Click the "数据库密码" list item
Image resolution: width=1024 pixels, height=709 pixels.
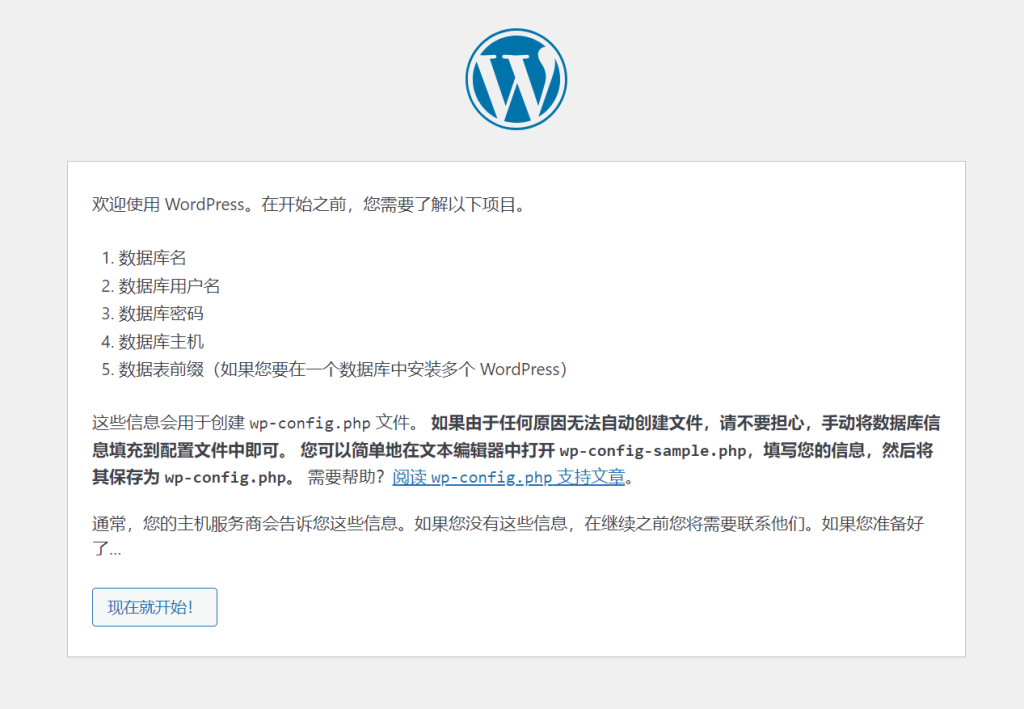click(x=161, y=314)
